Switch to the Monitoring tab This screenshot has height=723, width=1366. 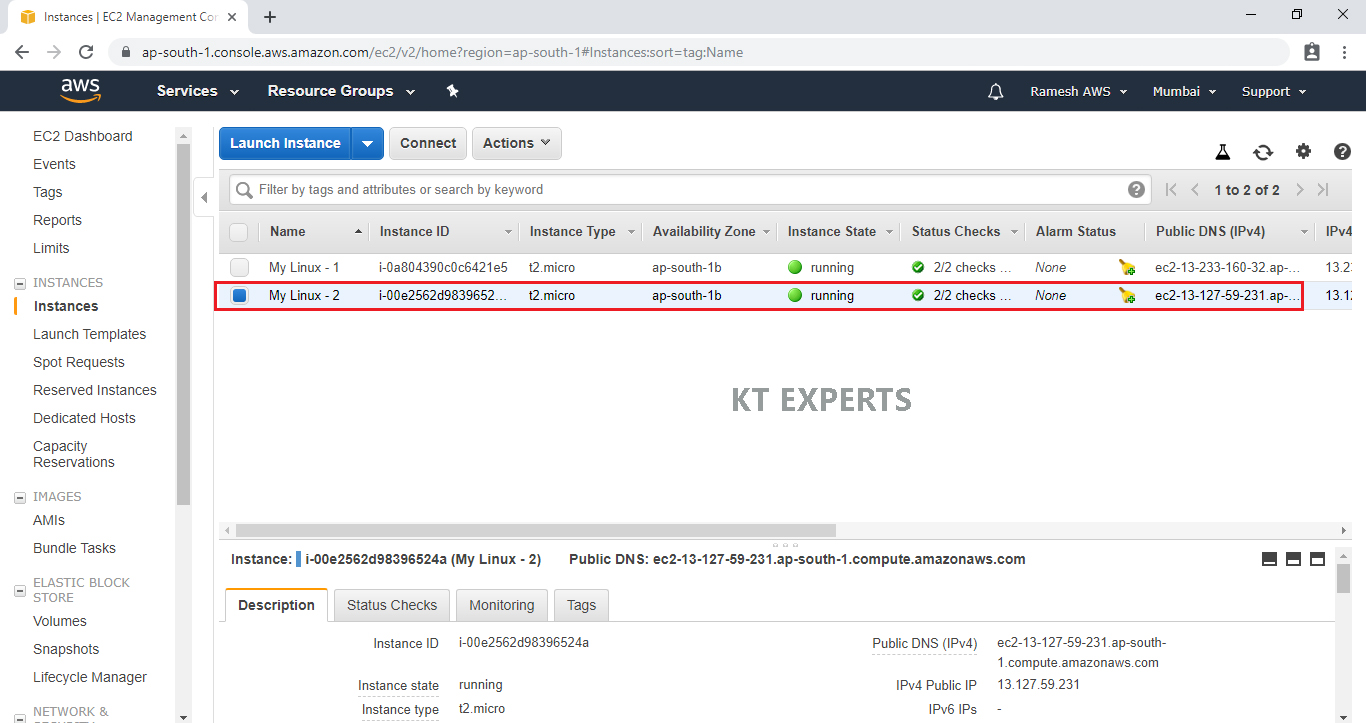coord(502,605)
